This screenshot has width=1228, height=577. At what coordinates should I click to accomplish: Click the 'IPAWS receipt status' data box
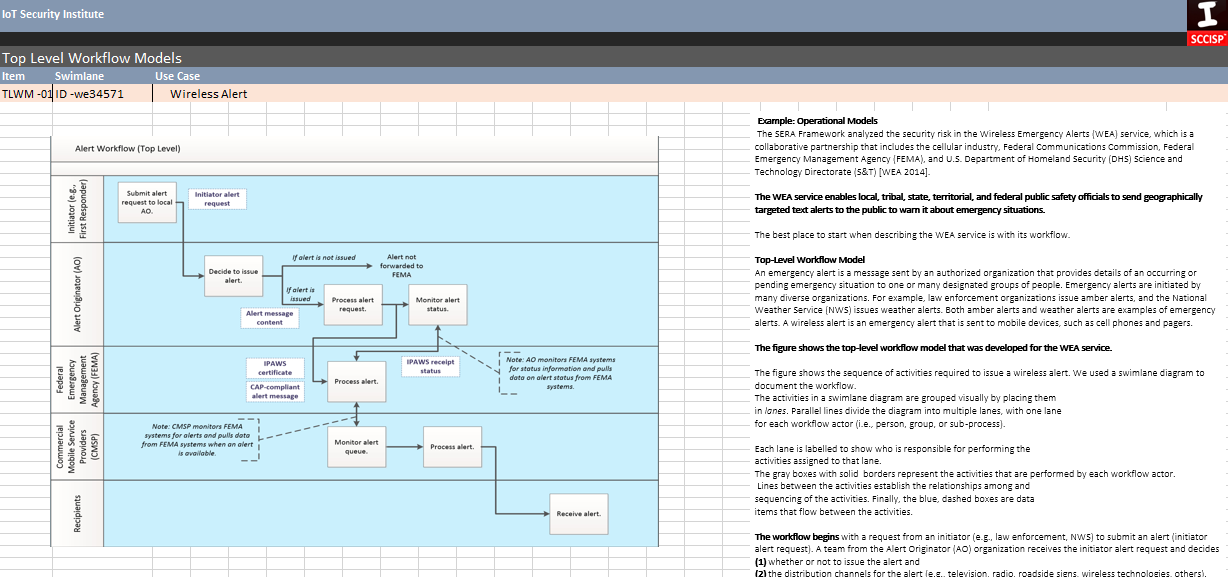pos(430,366)
